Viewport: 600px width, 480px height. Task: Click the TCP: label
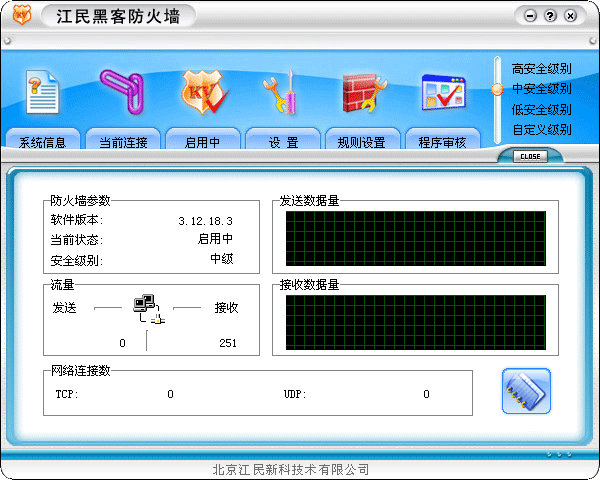pos(67,394)
